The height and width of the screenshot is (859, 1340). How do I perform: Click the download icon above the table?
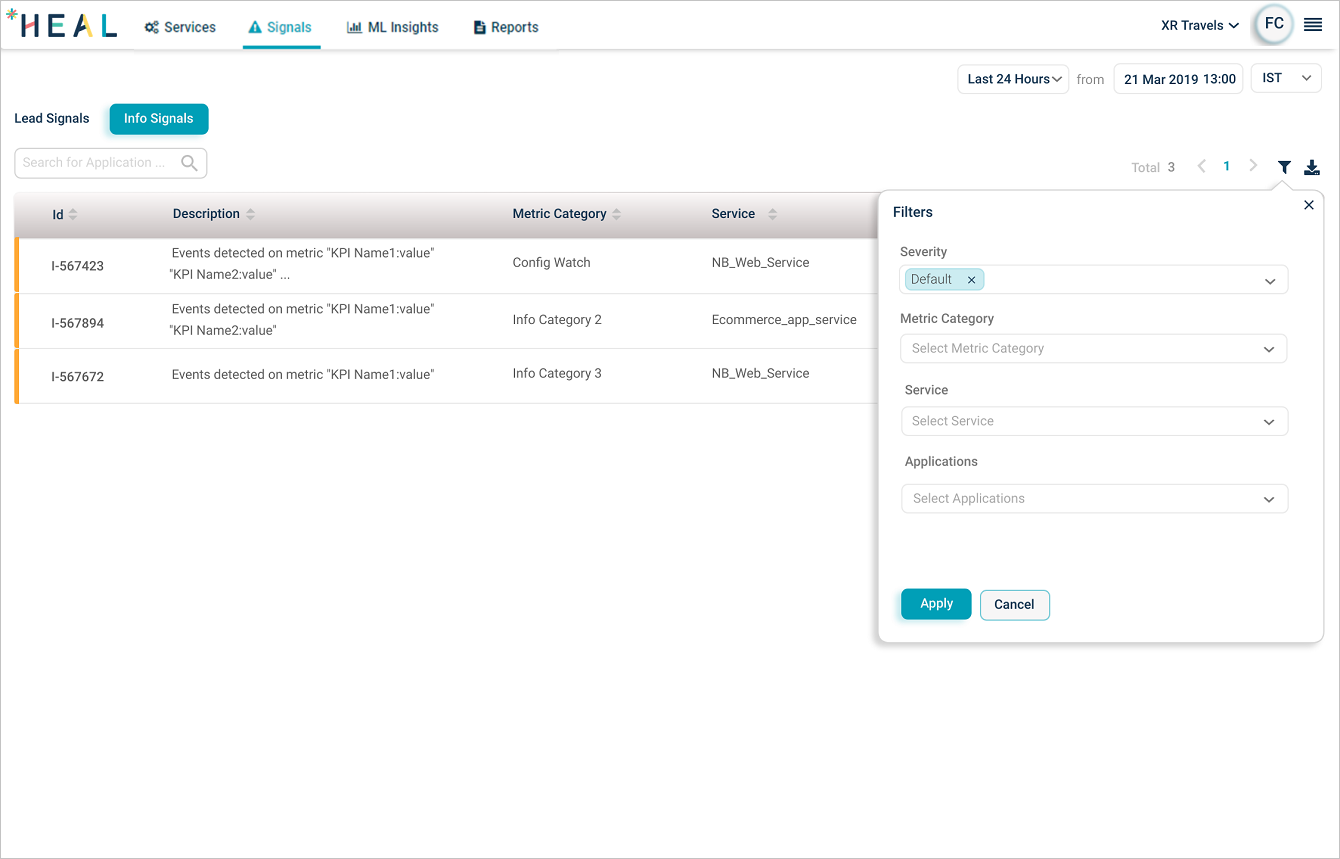click(1312, 167)
